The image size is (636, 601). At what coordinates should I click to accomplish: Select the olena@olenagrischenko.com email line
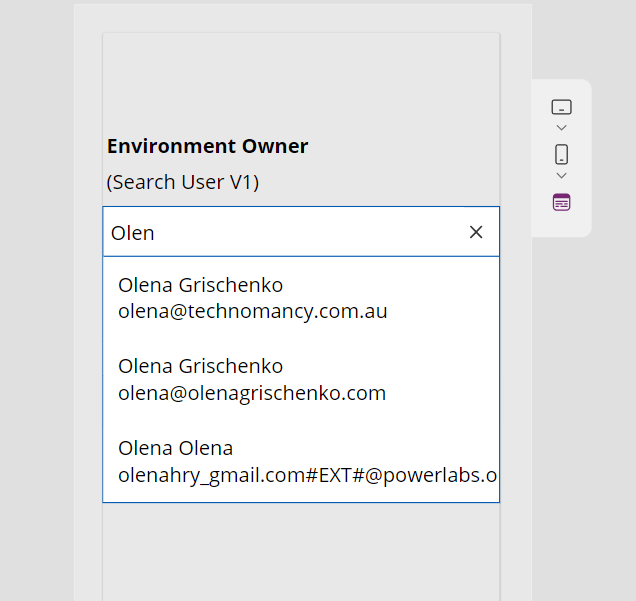(x=252, y=393)
